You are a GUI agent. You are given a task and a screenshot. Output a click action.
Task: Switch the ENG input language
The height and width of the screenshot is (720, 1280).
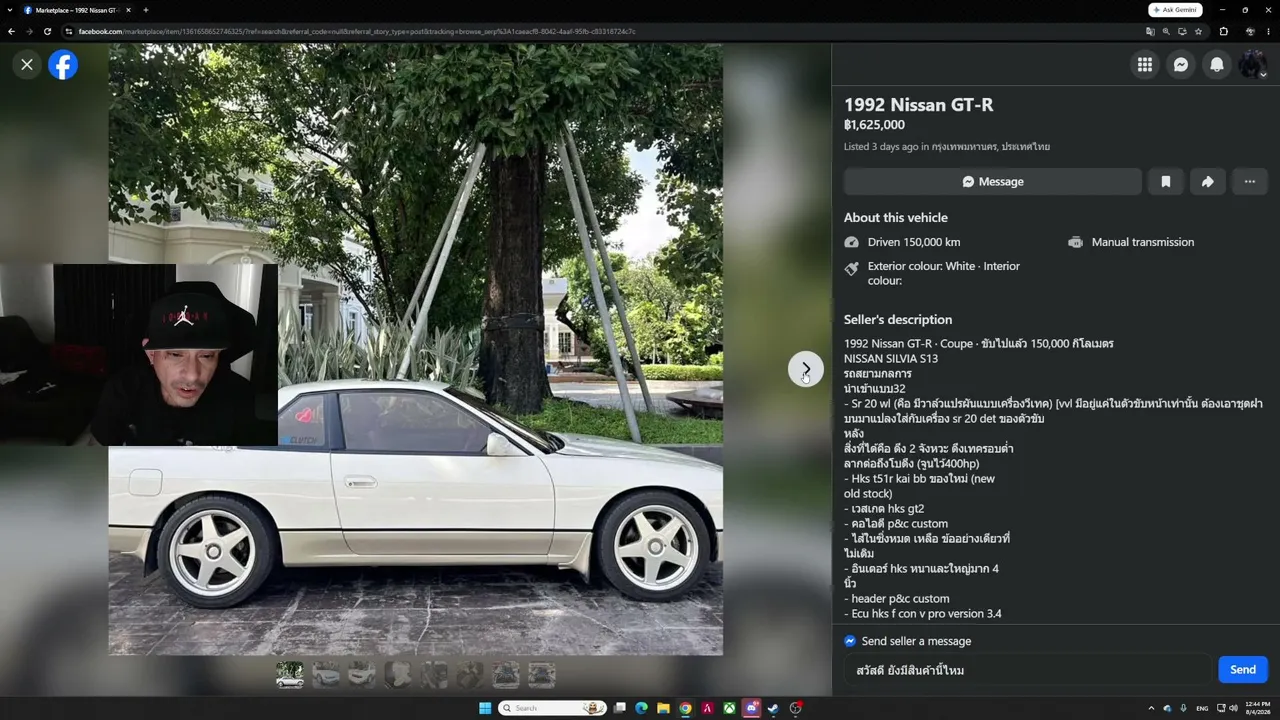tap(1202, 708)
